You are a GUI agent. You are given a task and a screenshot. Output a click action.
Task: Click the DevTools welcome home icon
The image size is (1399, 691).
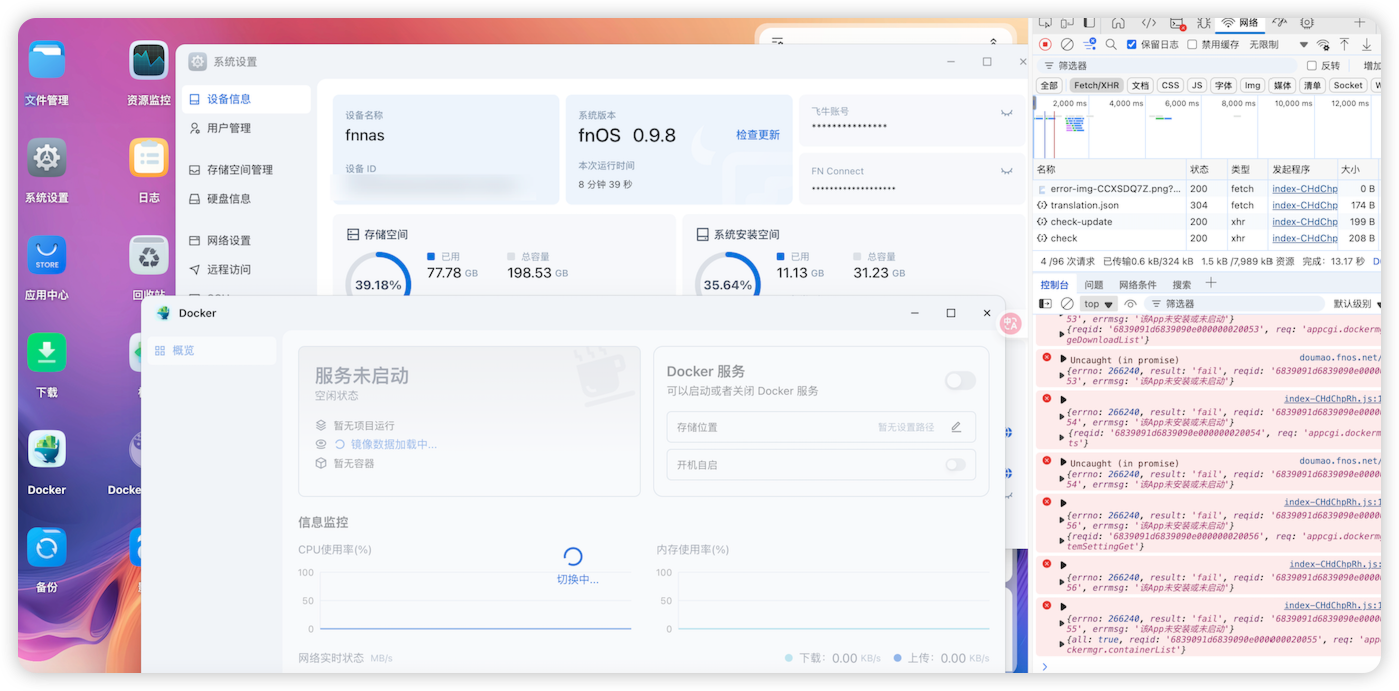(x=1118, y=23)
